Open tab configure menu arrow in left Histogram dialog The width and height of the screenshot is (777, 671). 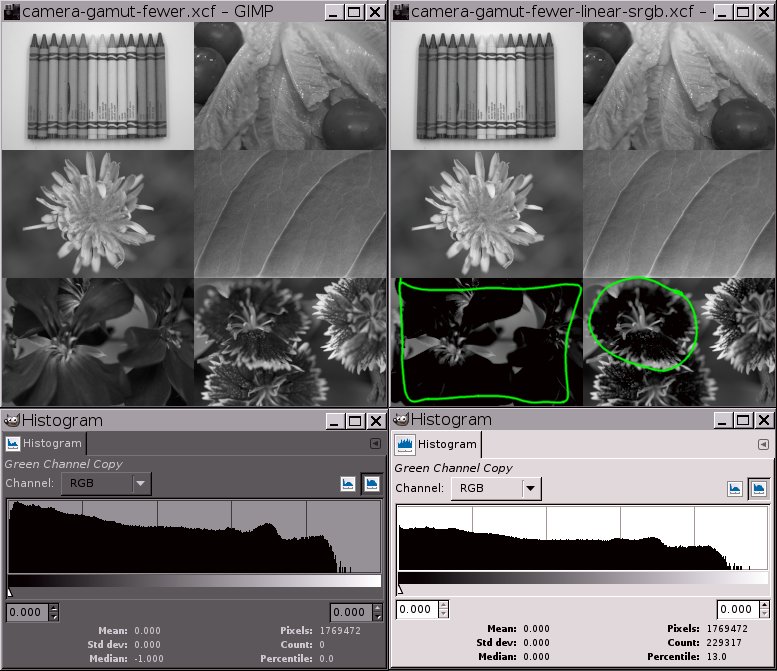375,443
